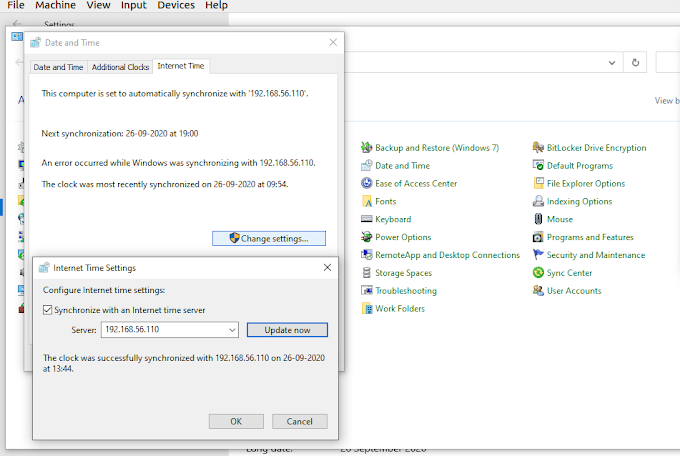This screenshot has width=680, height=456.
Task: Click the Keyboard icon
Action: (x=366, y=219)
